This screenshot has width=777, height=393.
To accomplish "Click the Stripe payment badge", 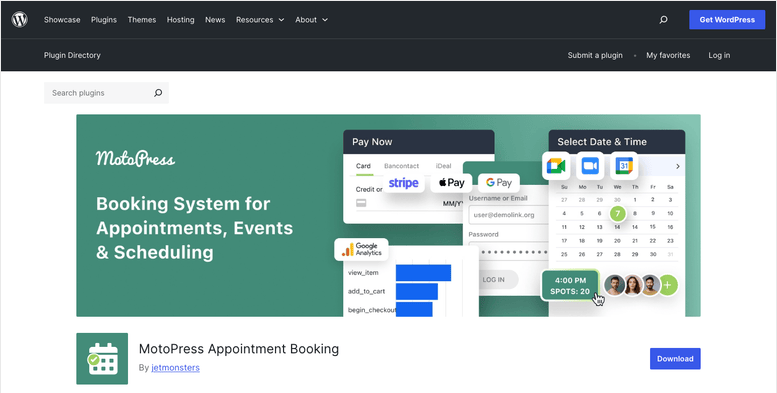I will point(403,183).
